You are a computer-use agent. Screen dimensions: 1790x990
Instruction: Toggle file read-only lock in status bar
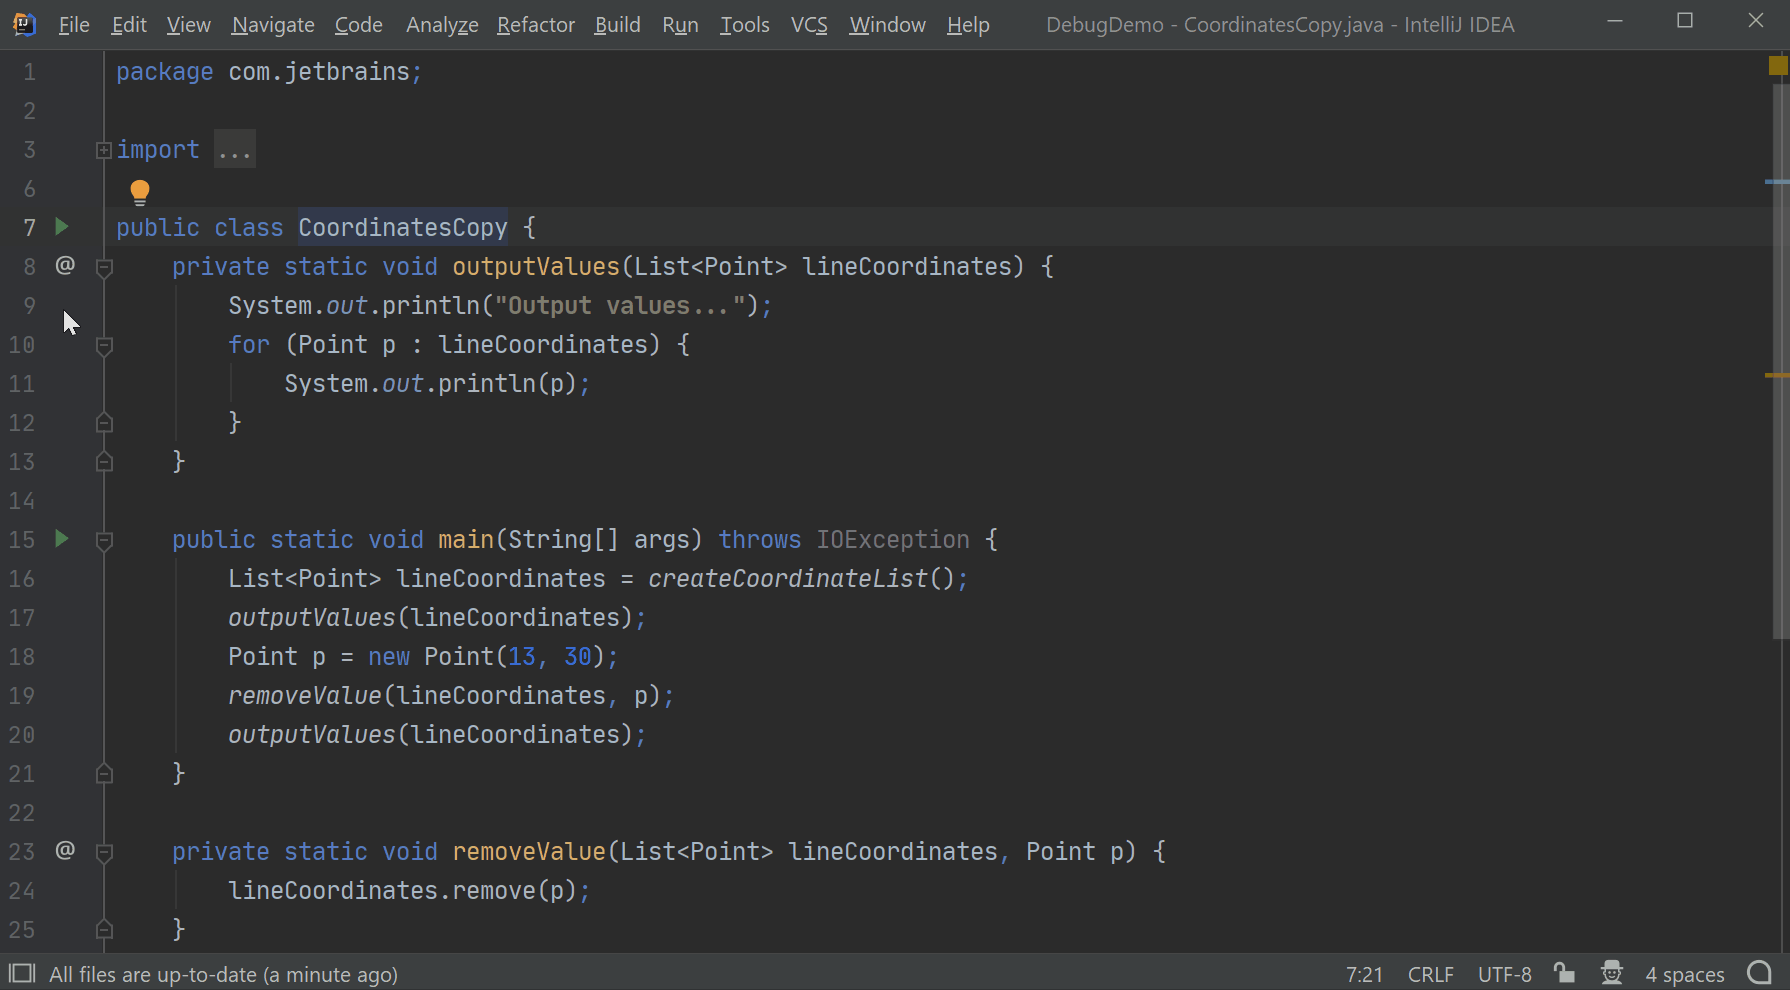click(x=1564, y=972)
